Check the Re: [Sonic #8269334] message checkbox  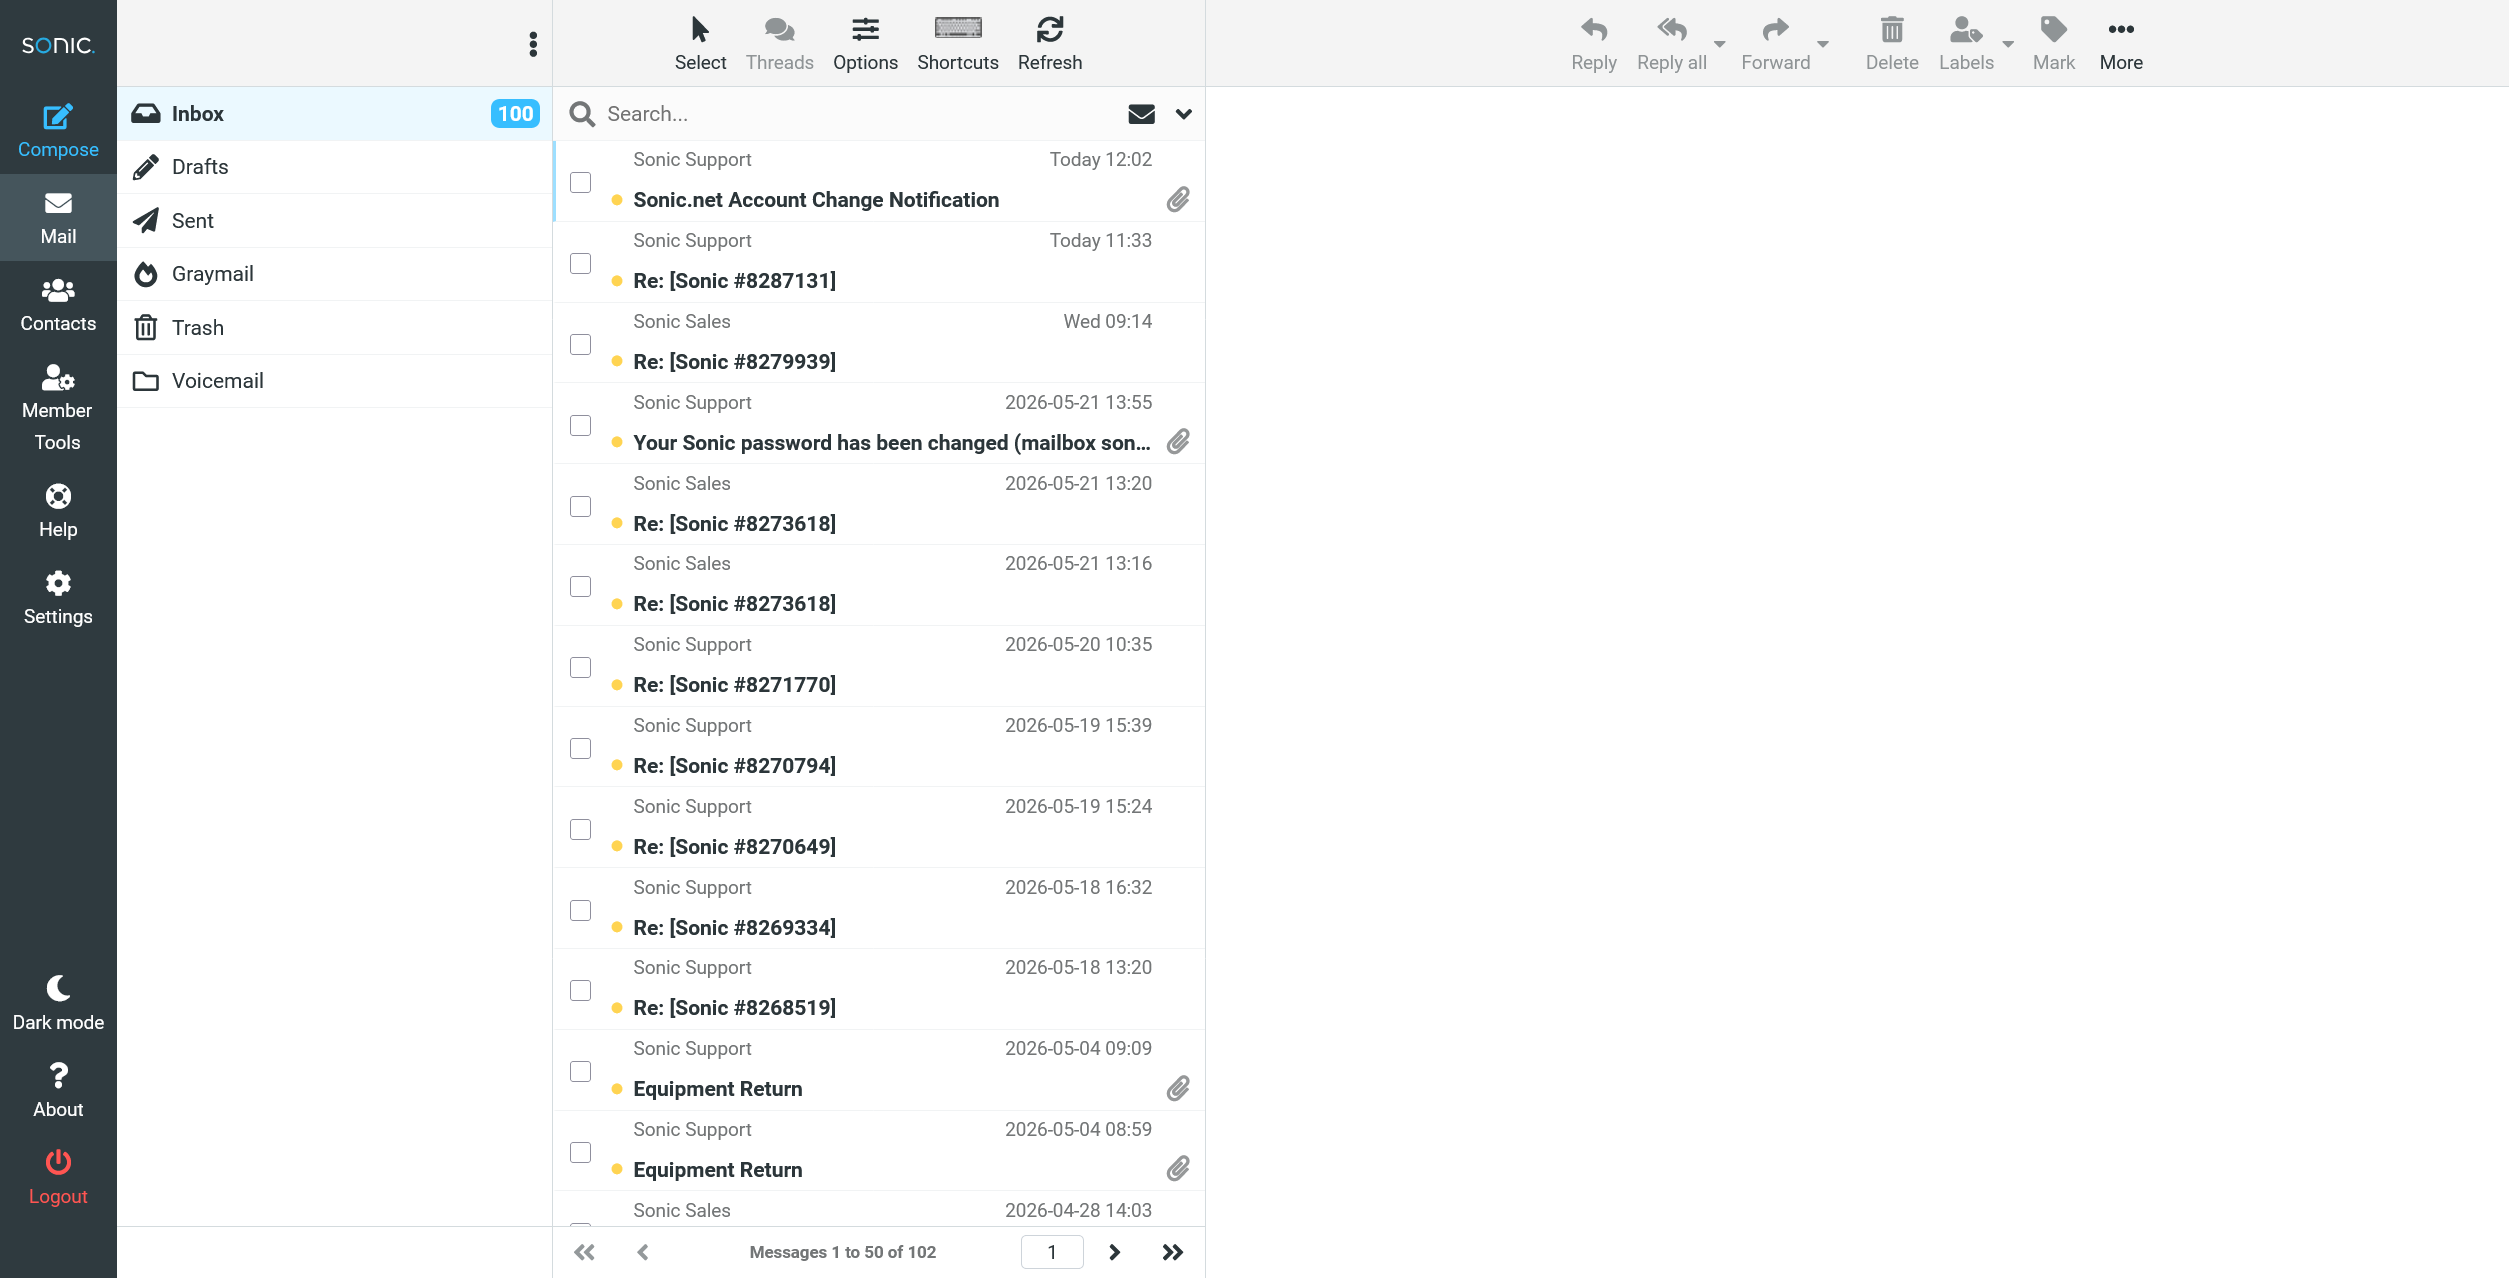(x=580, y=910)
